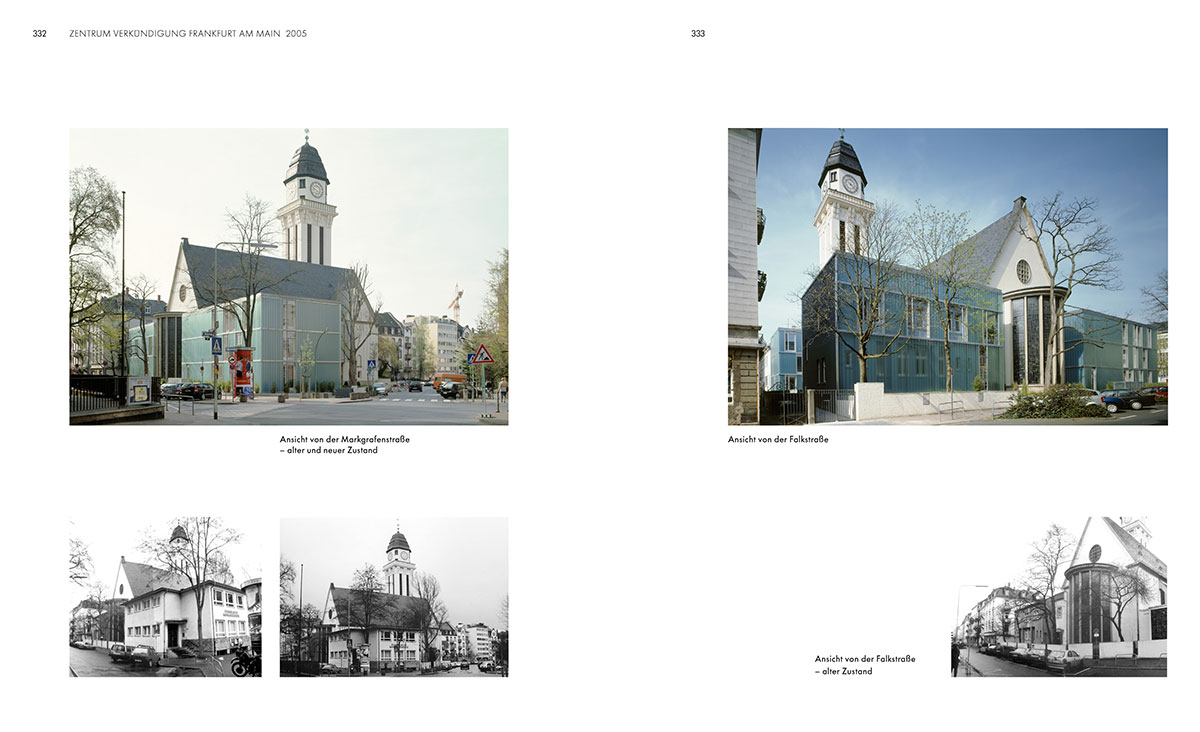Open the large color Falkstraße photo
Viewport: 1200px width, 732px height.
947,276
